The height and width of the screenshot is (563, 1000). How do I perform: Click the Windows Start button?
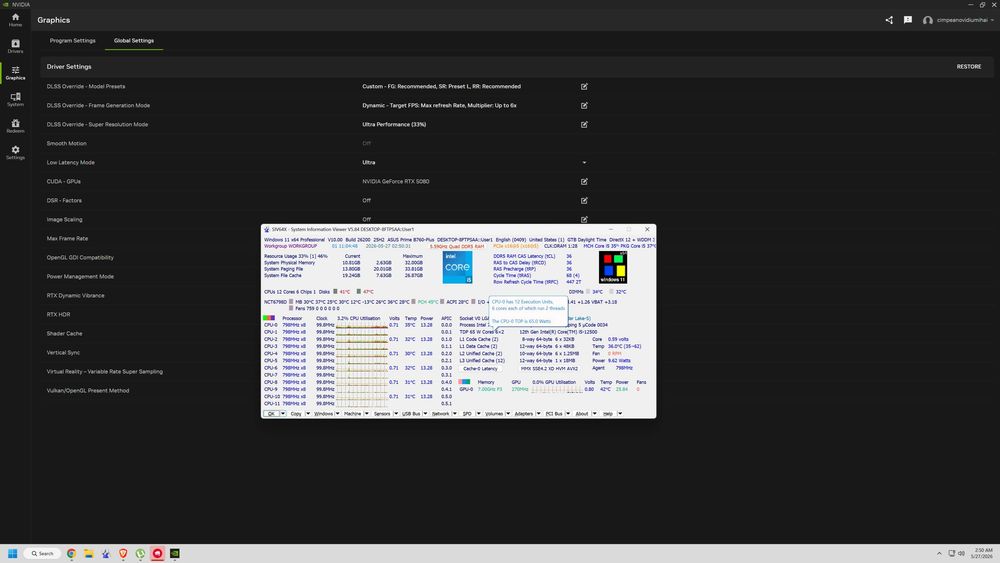(12, 553)
